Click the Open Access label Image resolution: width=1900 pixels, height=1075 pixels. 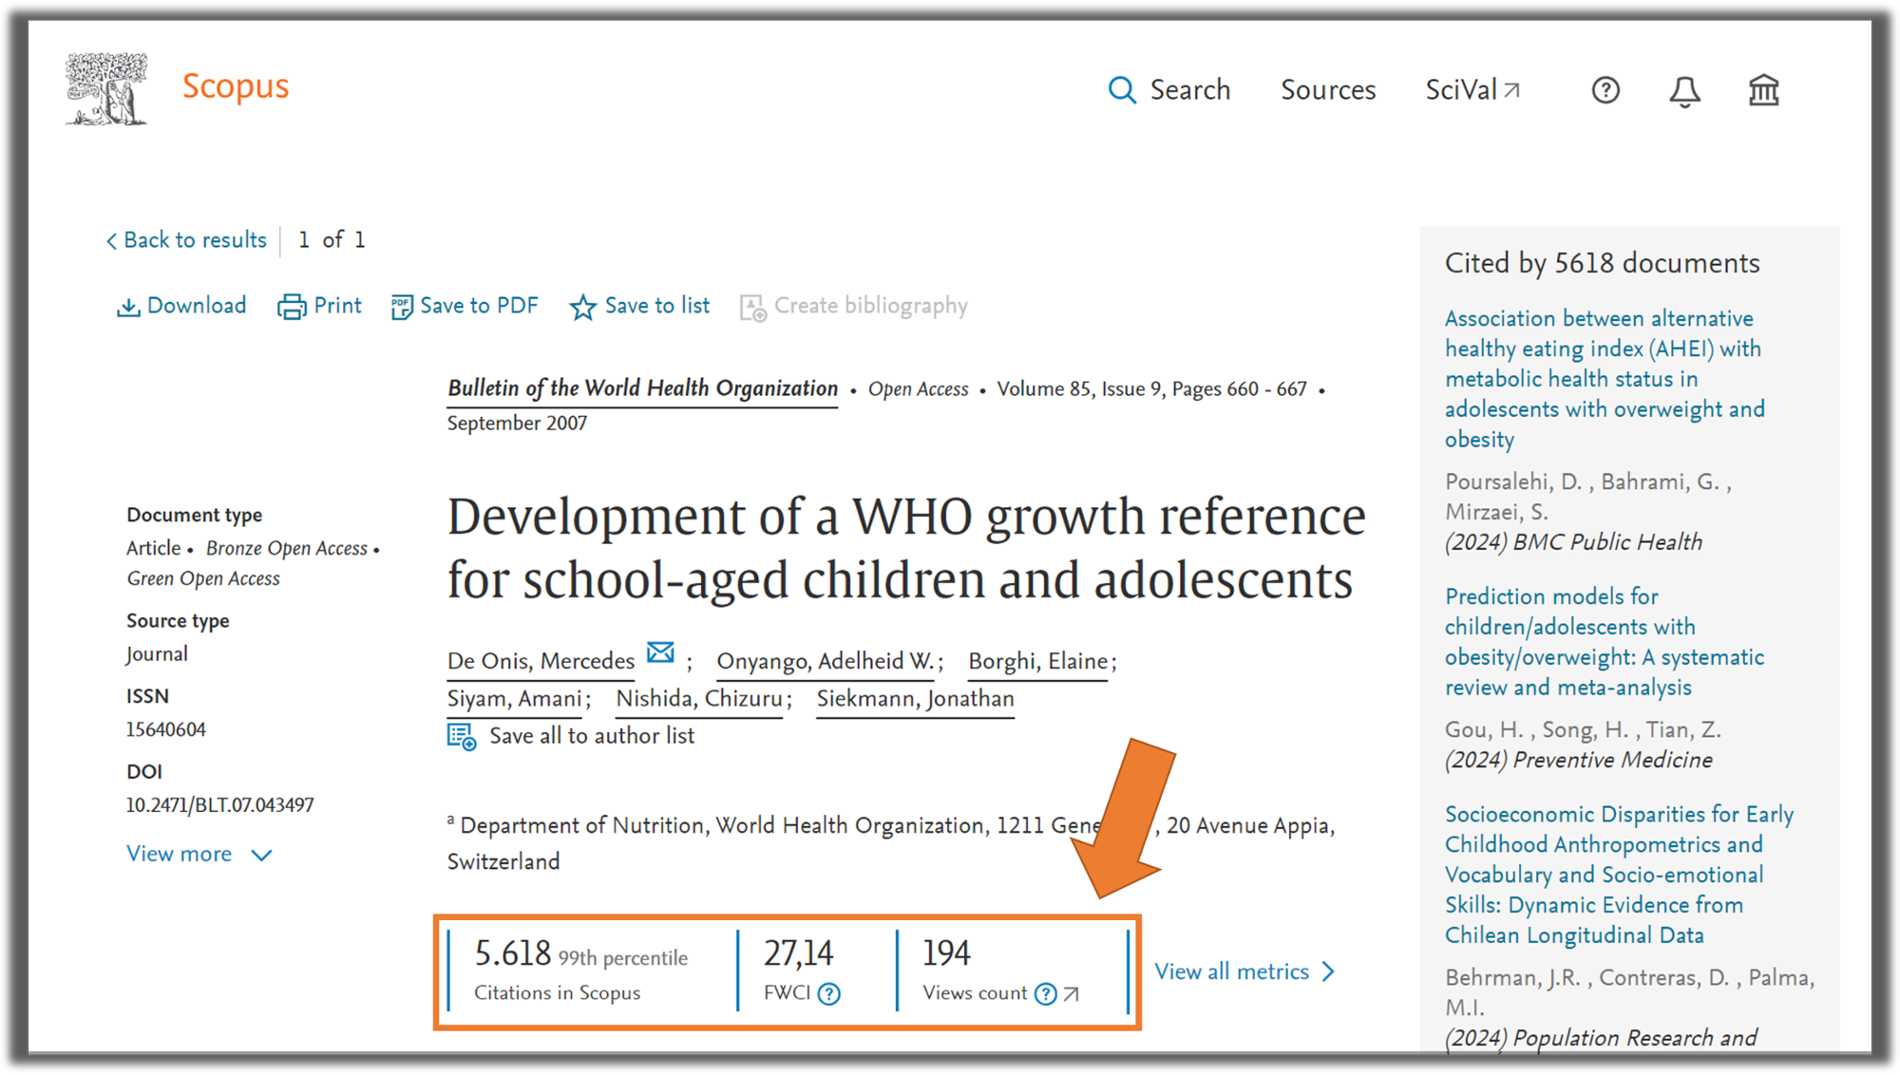918,390
